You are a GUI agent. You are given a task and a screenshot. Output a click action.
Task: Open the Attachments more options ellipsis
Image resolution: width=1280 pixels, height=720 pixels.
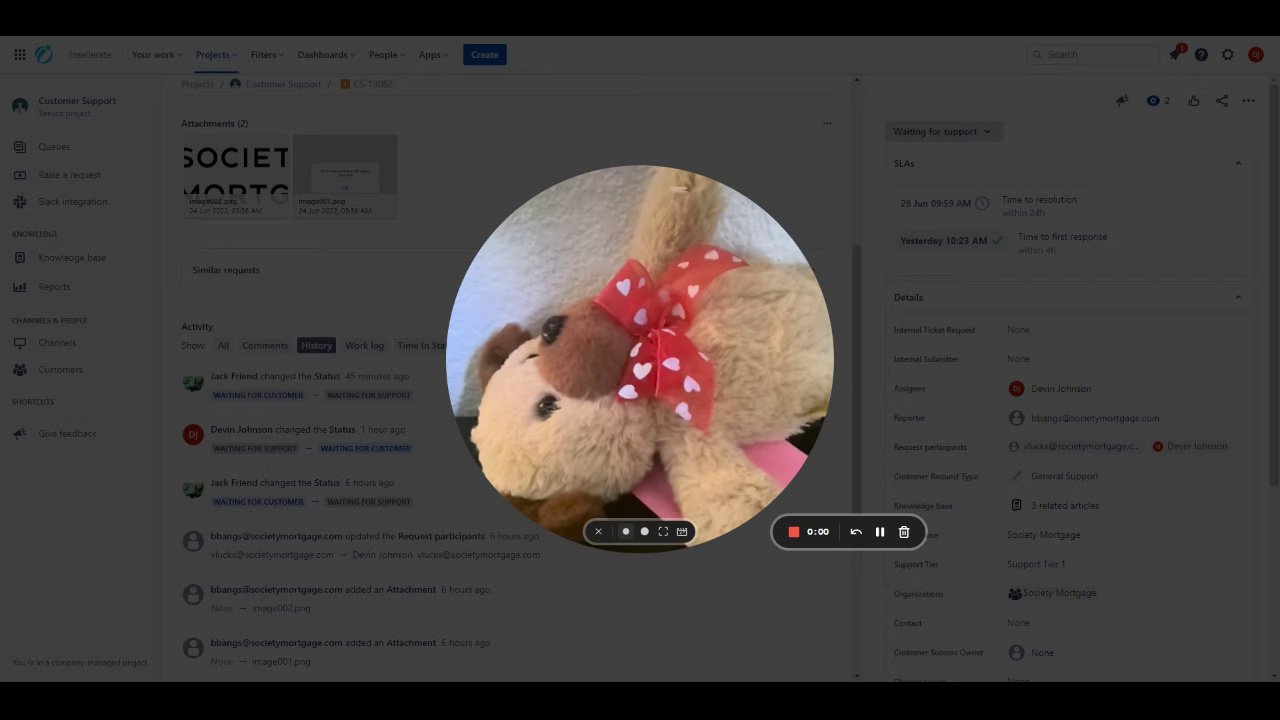827,123
